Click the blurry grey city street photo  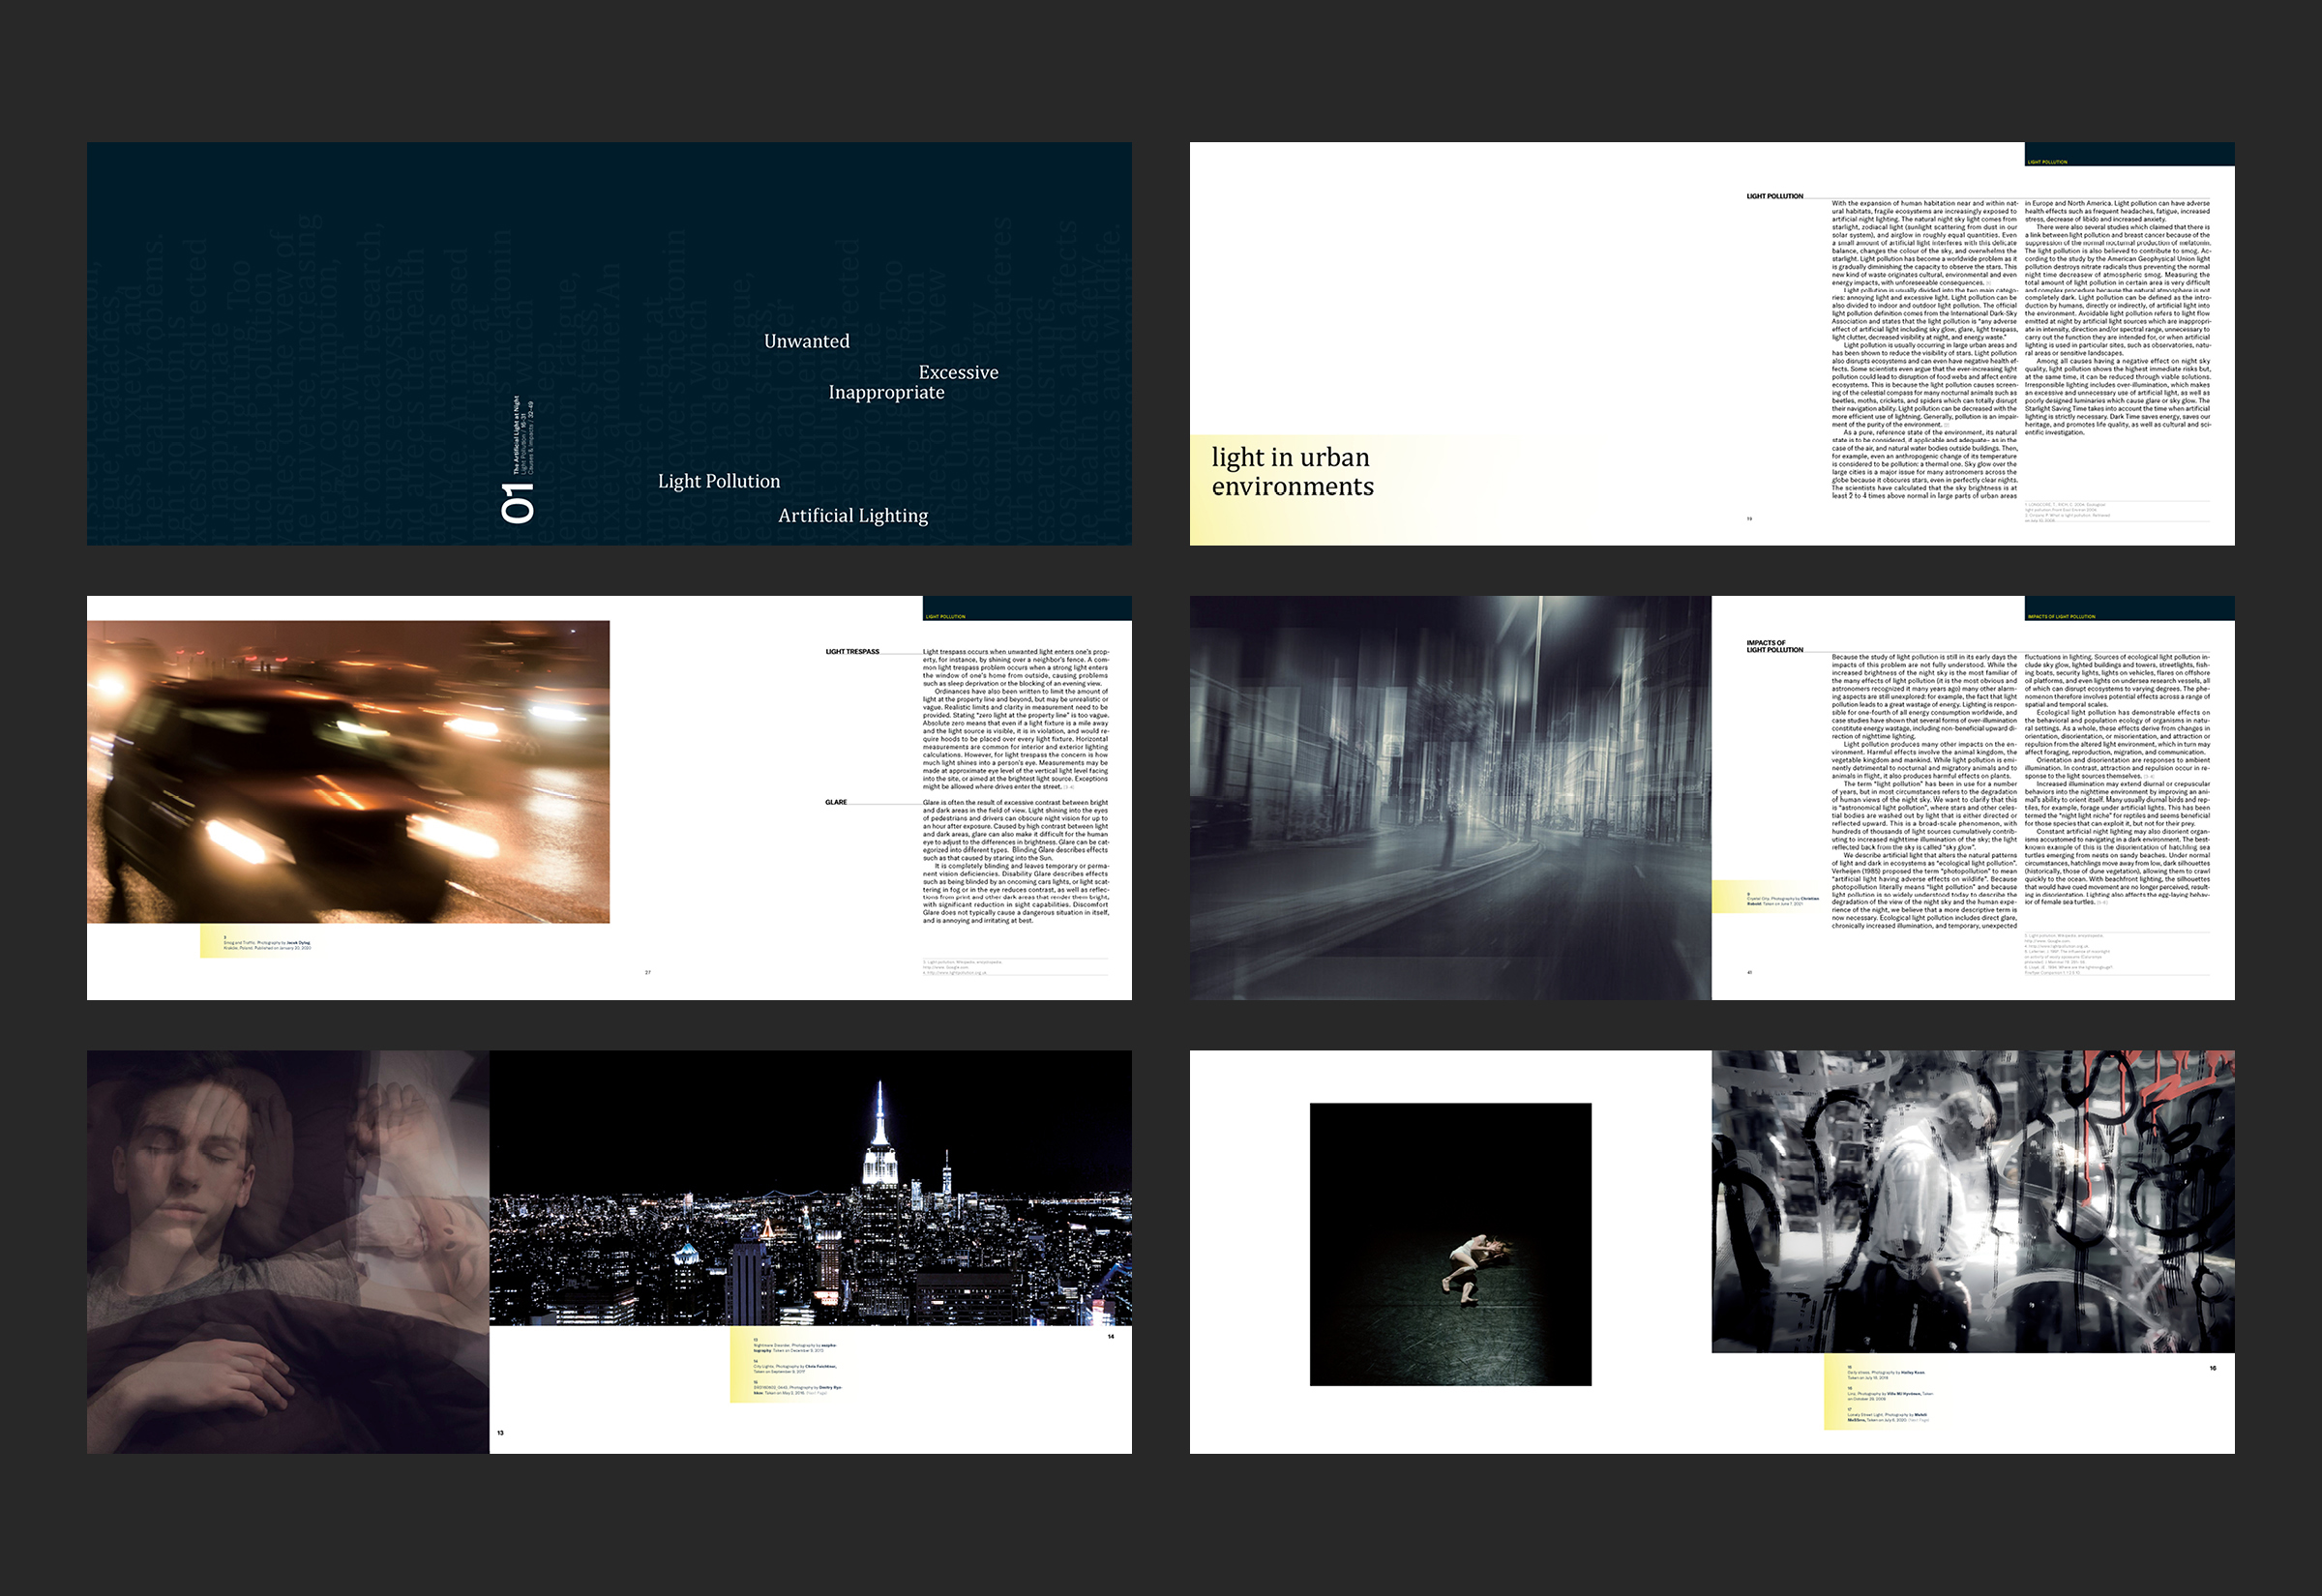coord(1450,797)
